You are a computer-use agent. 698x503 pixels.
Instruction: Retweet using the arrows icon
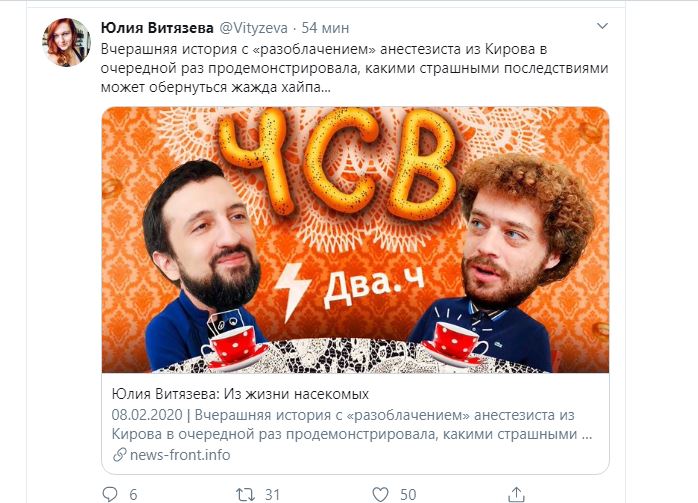245,494
